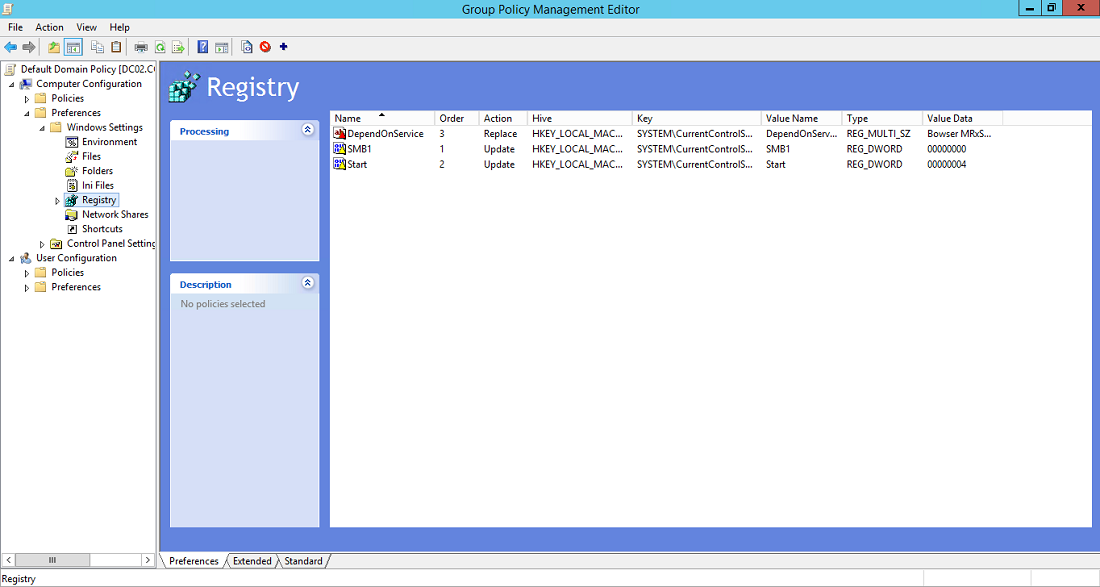Click the Forward navigation arrow icon

(x=28, y=46)
